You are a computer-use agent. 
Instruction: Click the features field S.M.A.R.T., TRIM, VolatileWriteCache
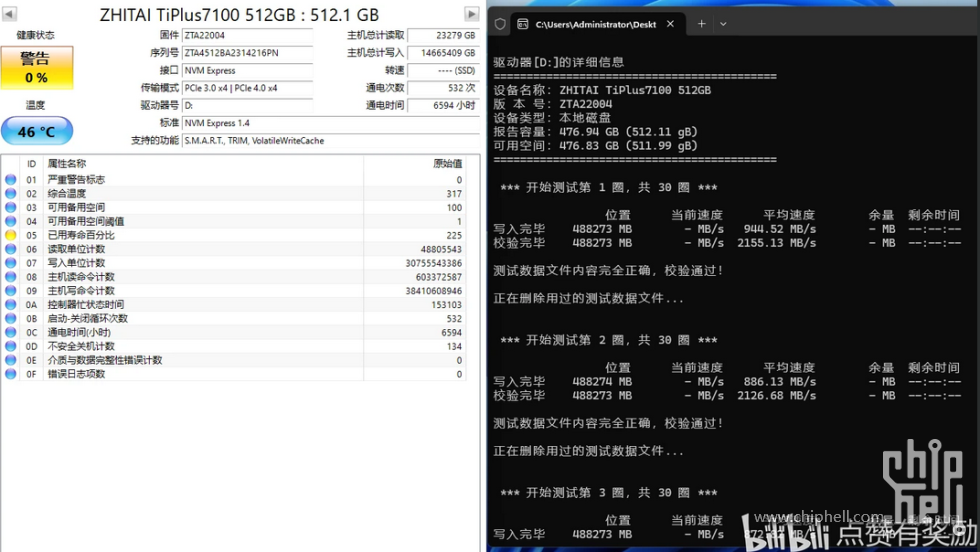331,141
